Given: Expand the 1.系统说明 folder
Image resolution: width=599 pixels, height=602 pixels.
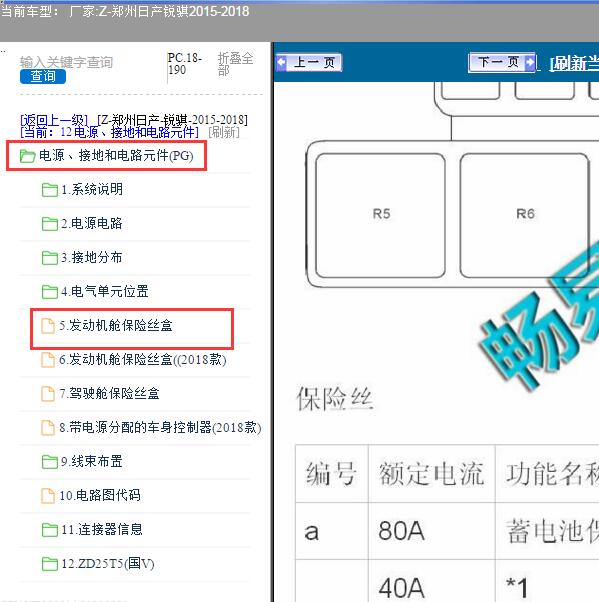Looking at the screenshot, I should coord(92,189).
